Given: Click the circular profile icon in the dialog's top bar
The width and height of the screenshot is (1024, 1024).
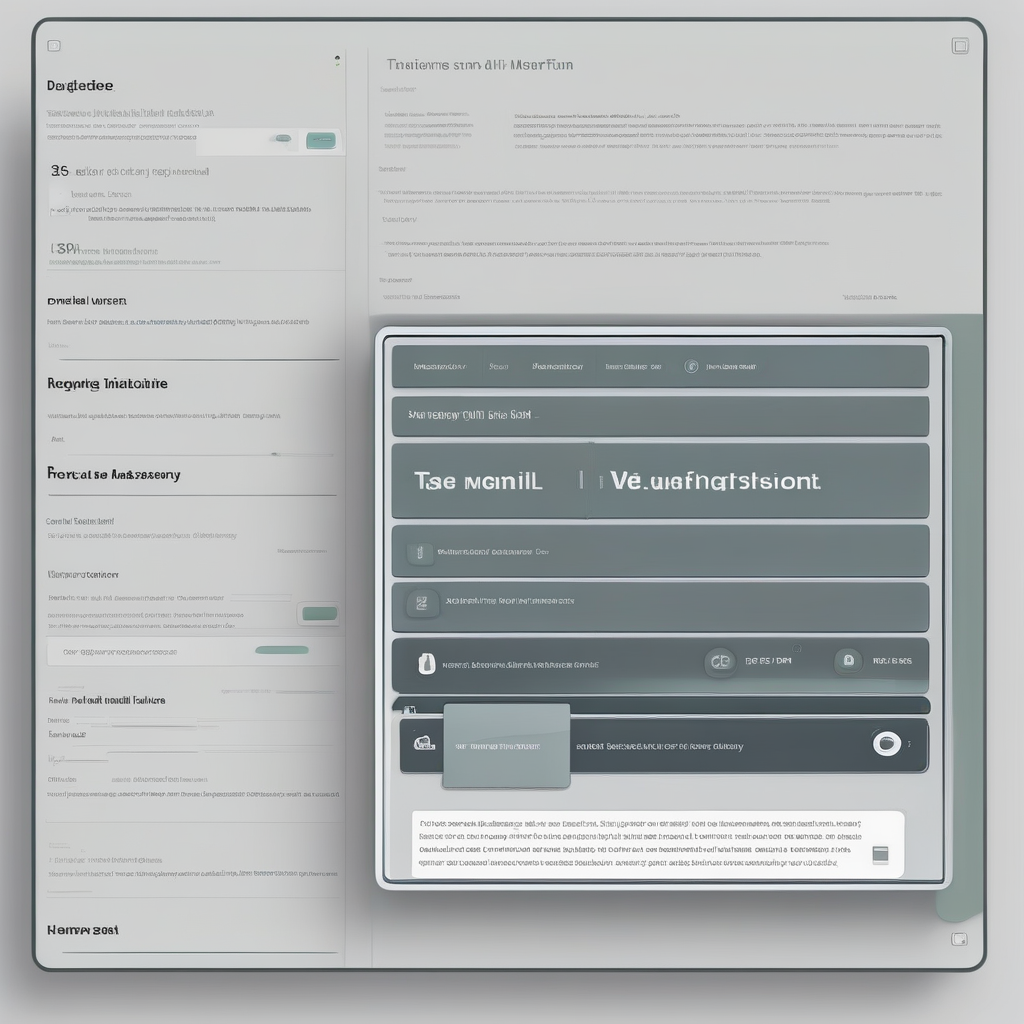Looking at the screenshot, I should click(690, 366).
